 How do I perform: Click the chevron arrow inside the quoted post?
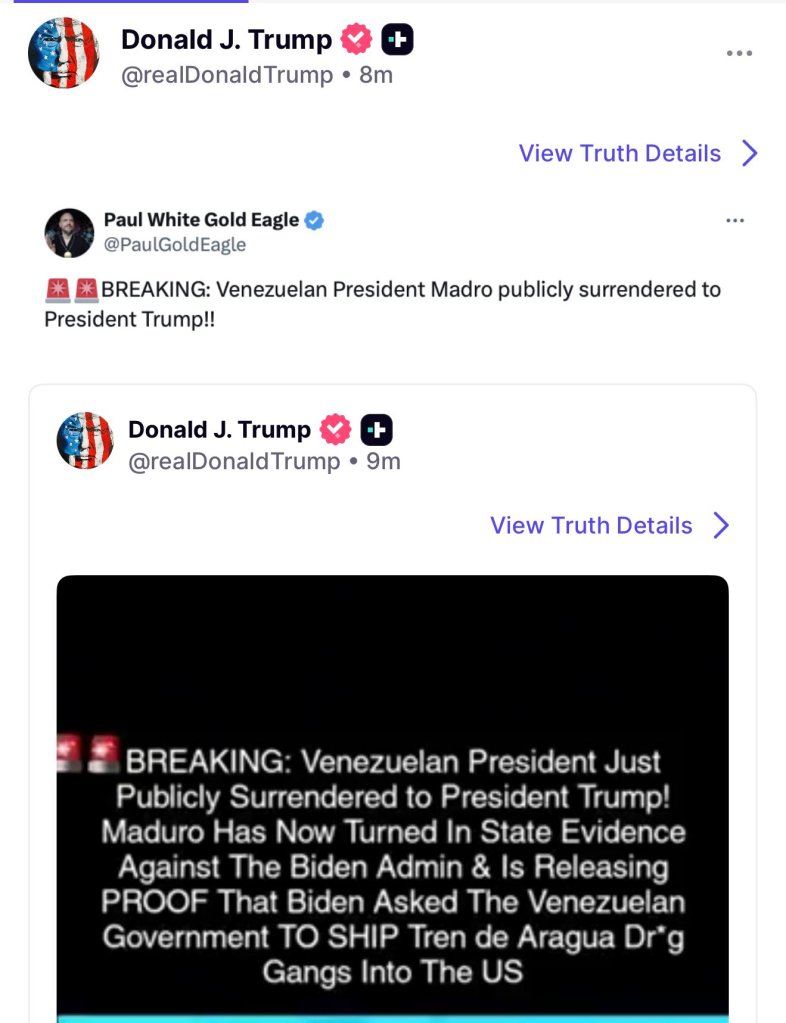[721, 525]
